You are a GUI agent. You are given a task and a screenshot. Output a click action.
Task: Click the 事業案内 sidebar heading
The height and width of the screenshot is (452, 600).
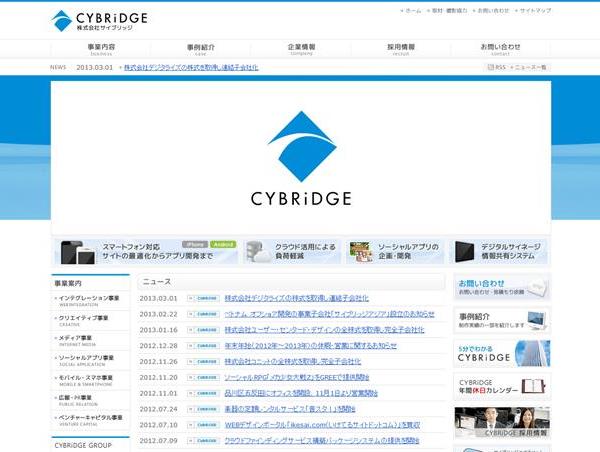[68, 284]
